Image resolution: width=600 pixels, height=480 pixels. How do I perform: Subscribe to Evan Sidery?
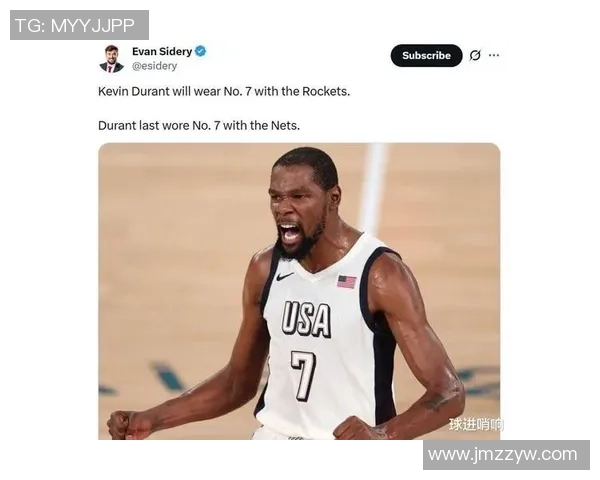pyautogui.click(x=426, y=56)
